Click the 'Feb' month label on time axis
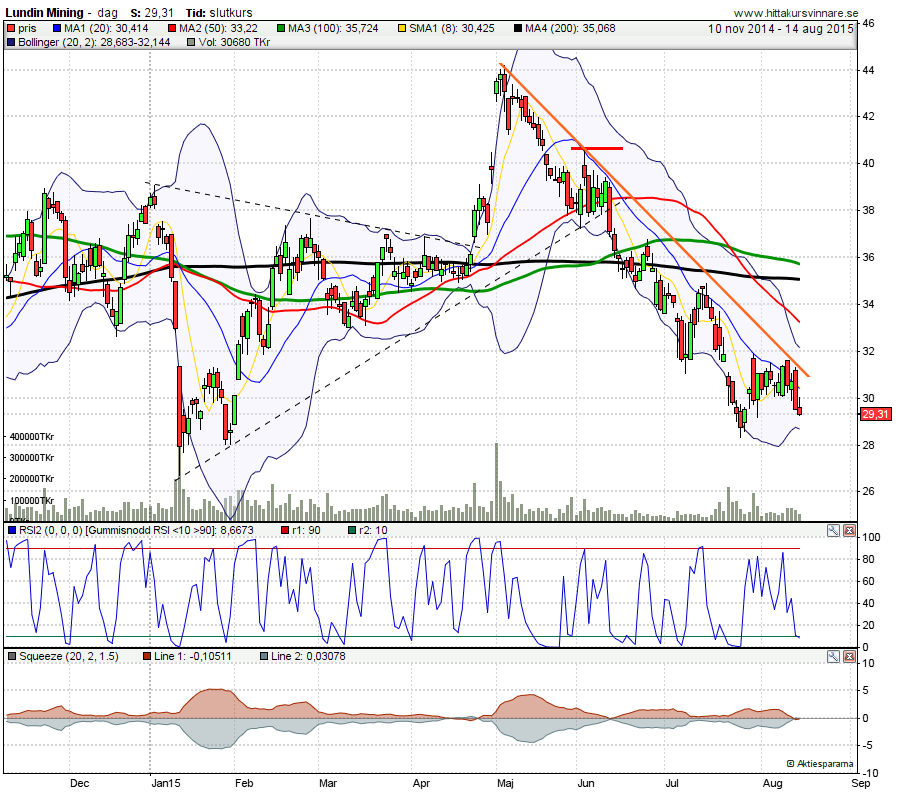This screenshot has width=901, height=796. 244,783
